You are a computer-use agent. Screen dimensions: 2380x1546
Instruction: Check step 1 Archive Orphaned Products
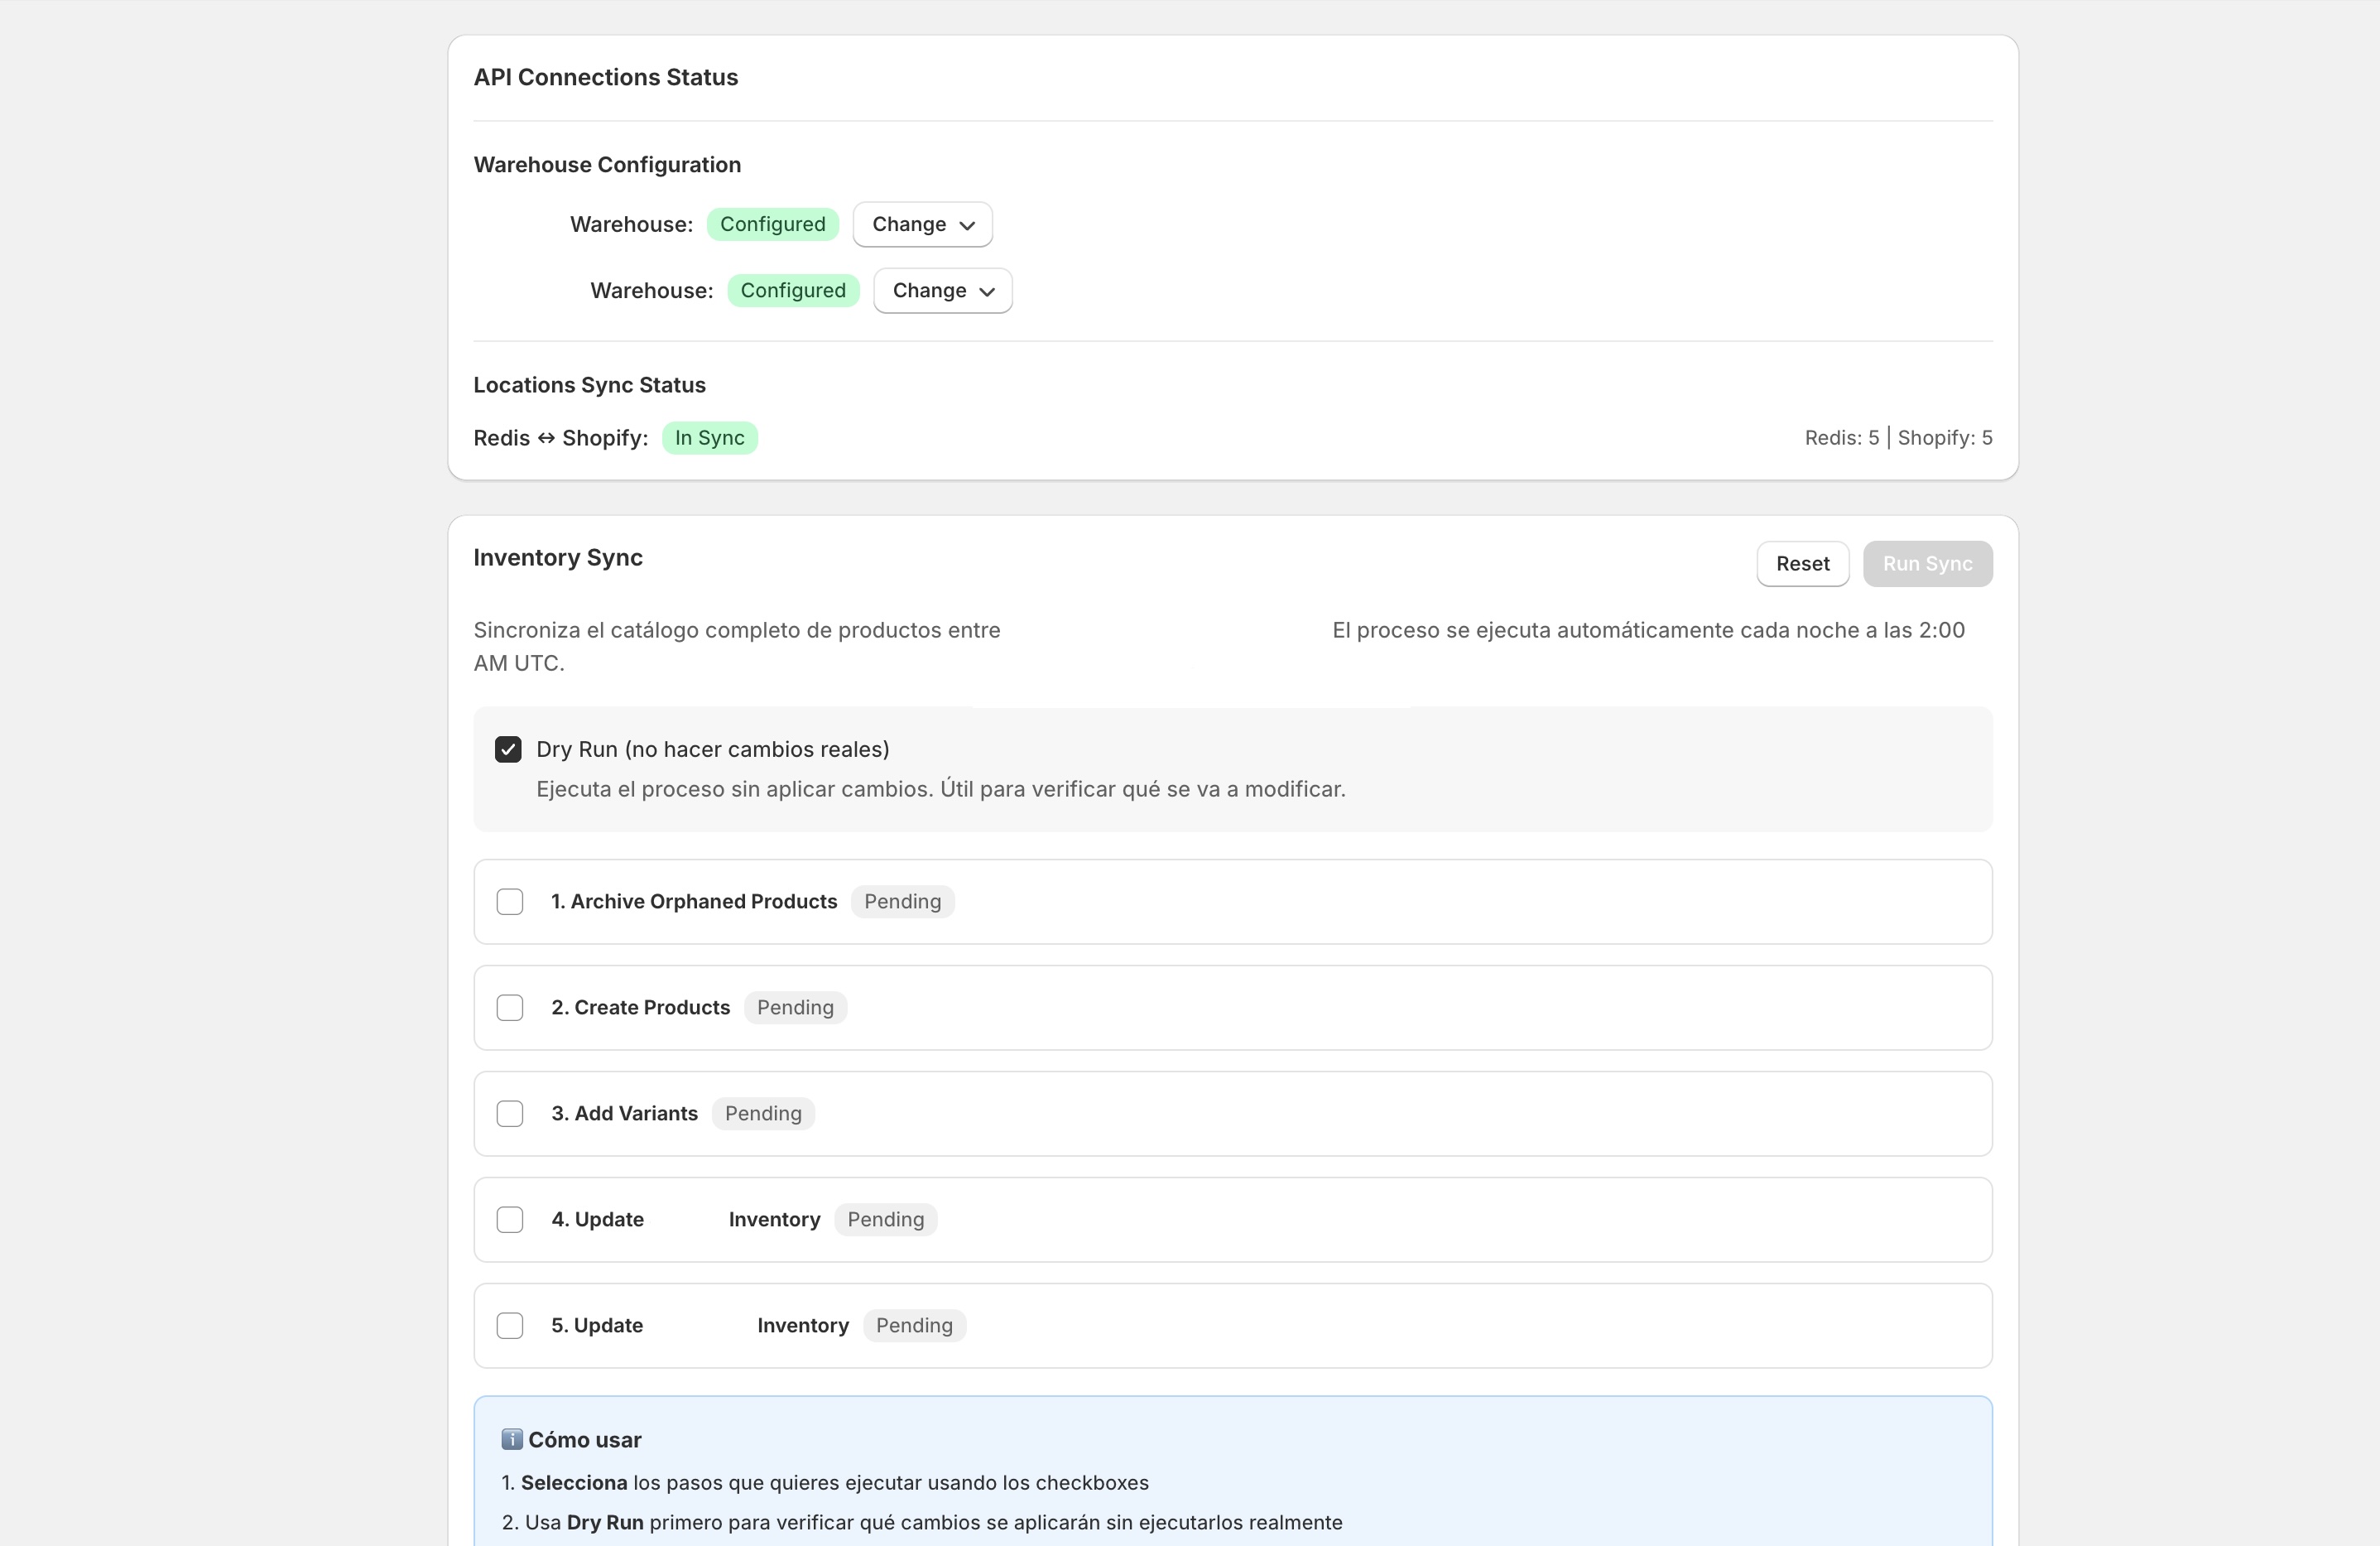[x=510, y=901]
